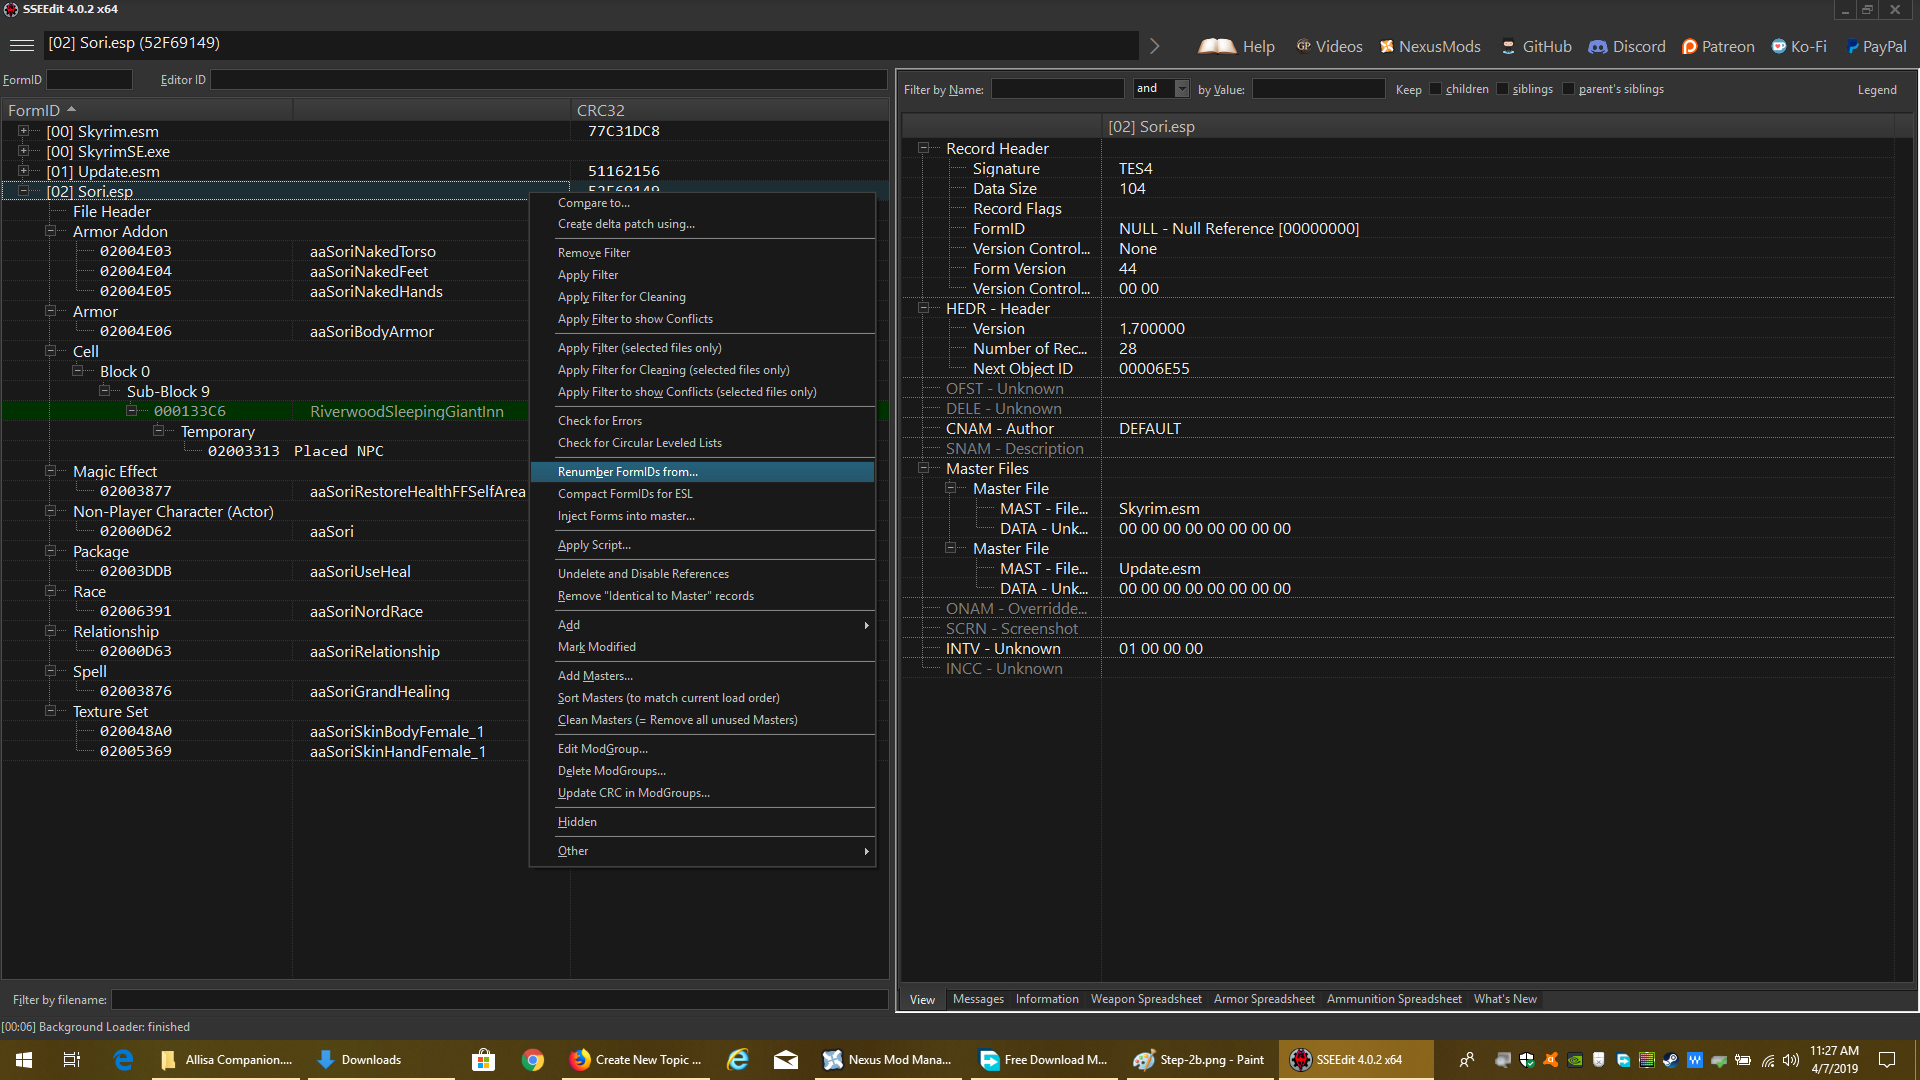Open Microsoft Store from taskbar
This screenshot has width=1920, height=1080.
point(484,1060)
